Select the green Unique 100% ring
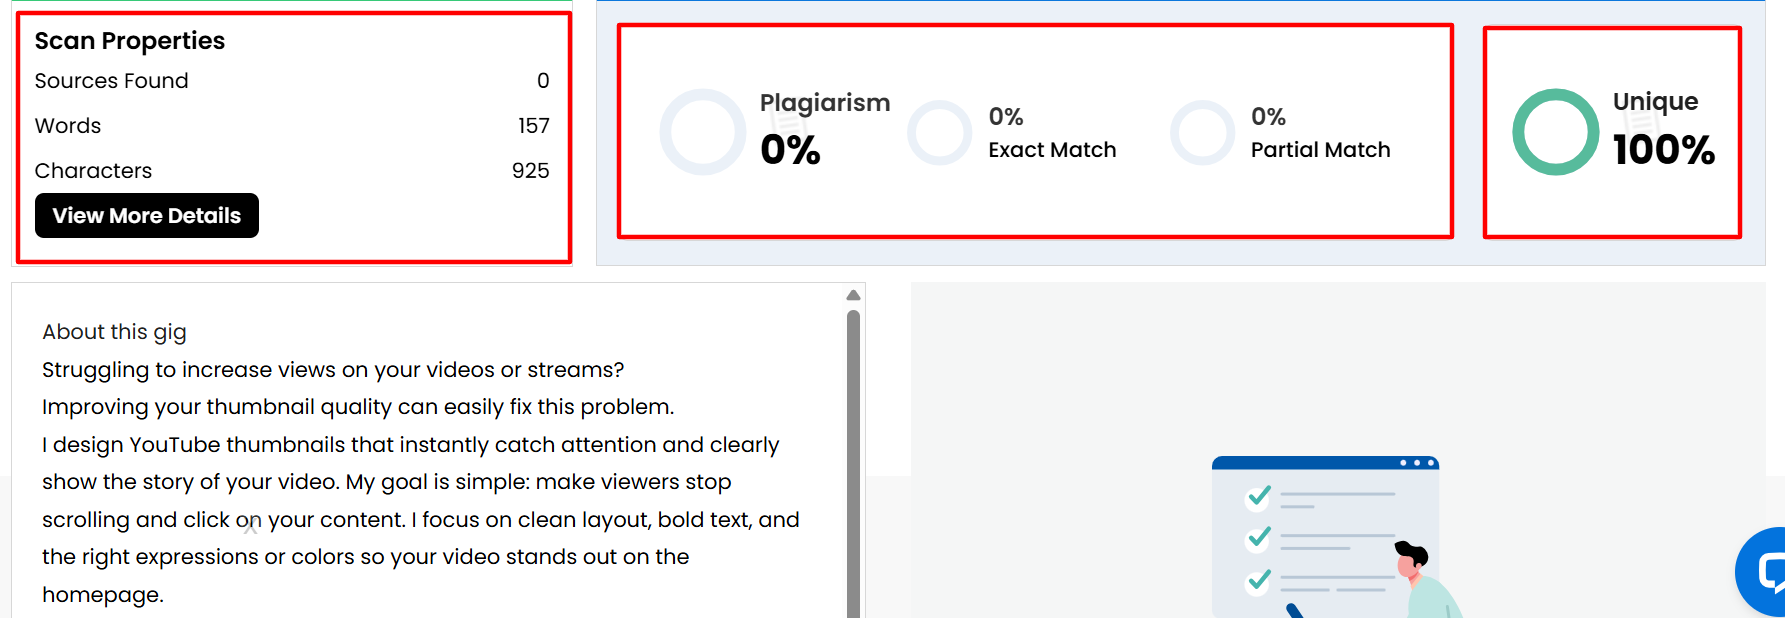The image size is (1785, 618). click(x=1555, y=131)
